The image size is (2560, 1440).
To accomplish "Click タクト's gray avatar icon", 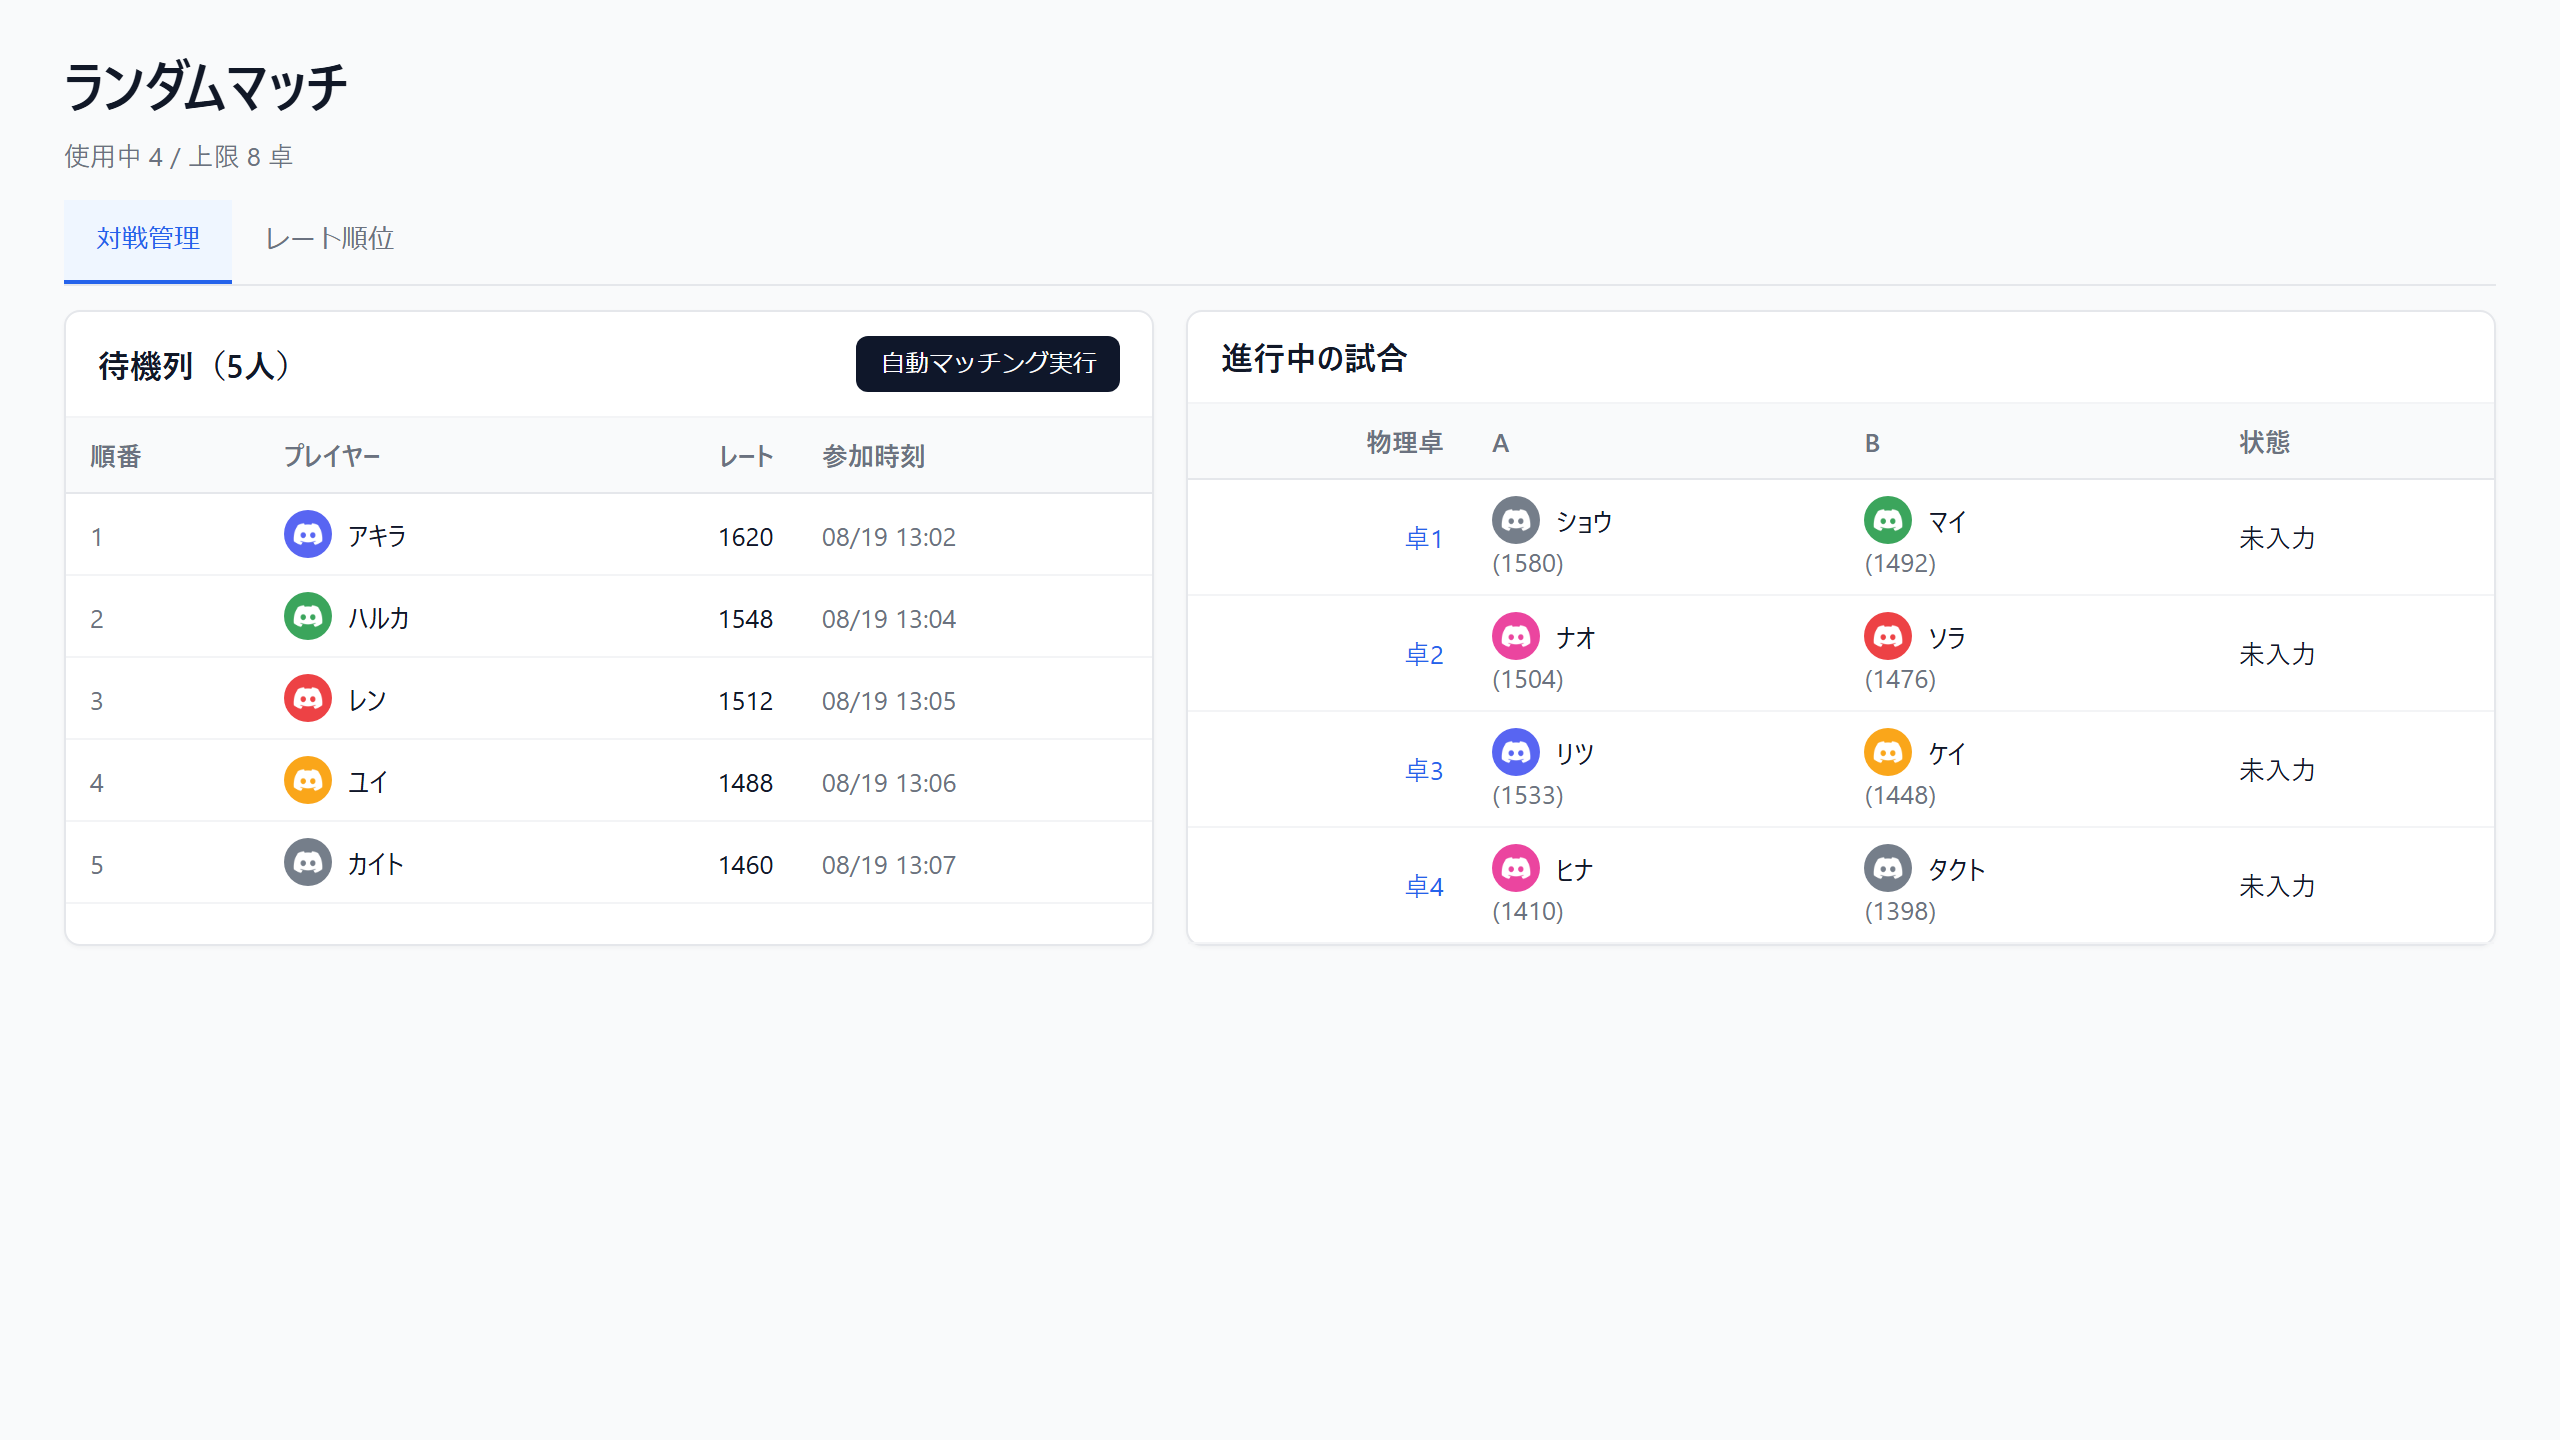I will click(1888, 869).
